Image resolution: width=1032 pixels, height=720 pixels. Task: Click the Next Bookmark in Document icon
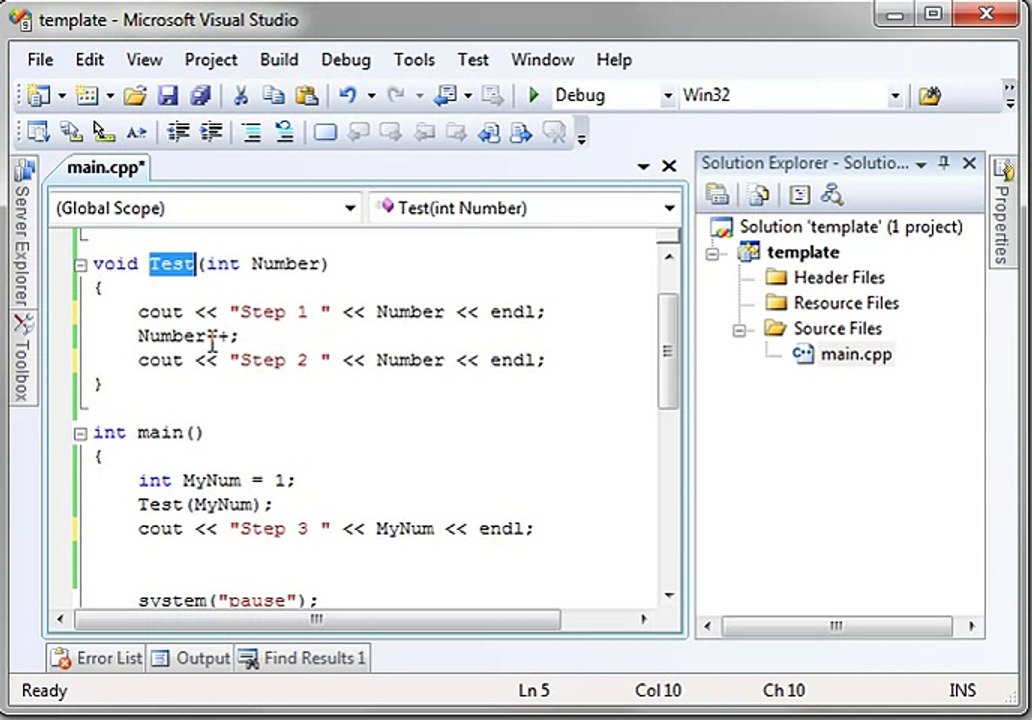click(x=521, y=132)
